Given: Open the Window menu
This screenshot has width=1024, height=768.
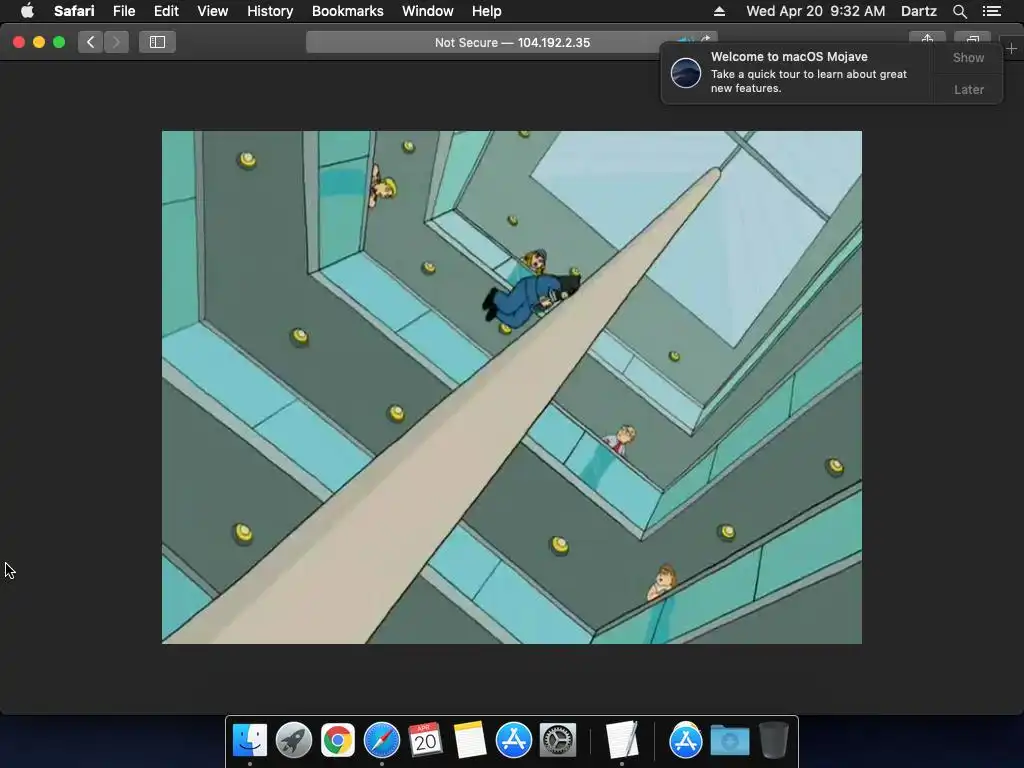Looking at the screenshot, I should (427, 11).
